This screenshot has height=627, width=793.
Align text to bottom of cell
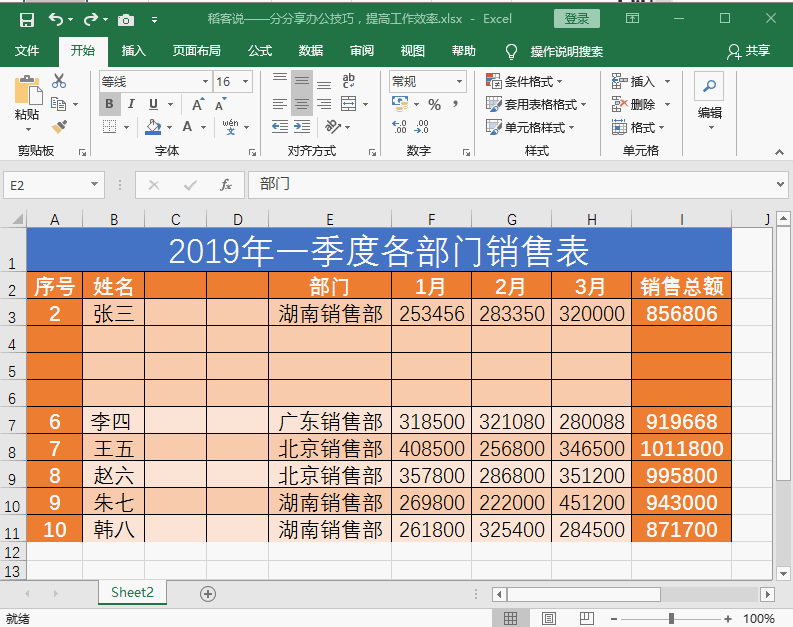tap(324, 82)
